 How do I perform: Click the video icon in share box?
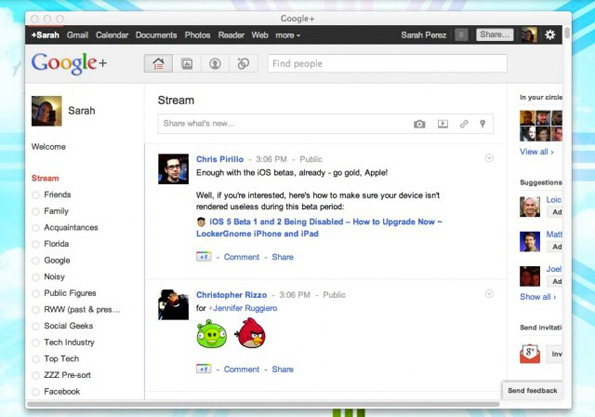pos(442,124)
